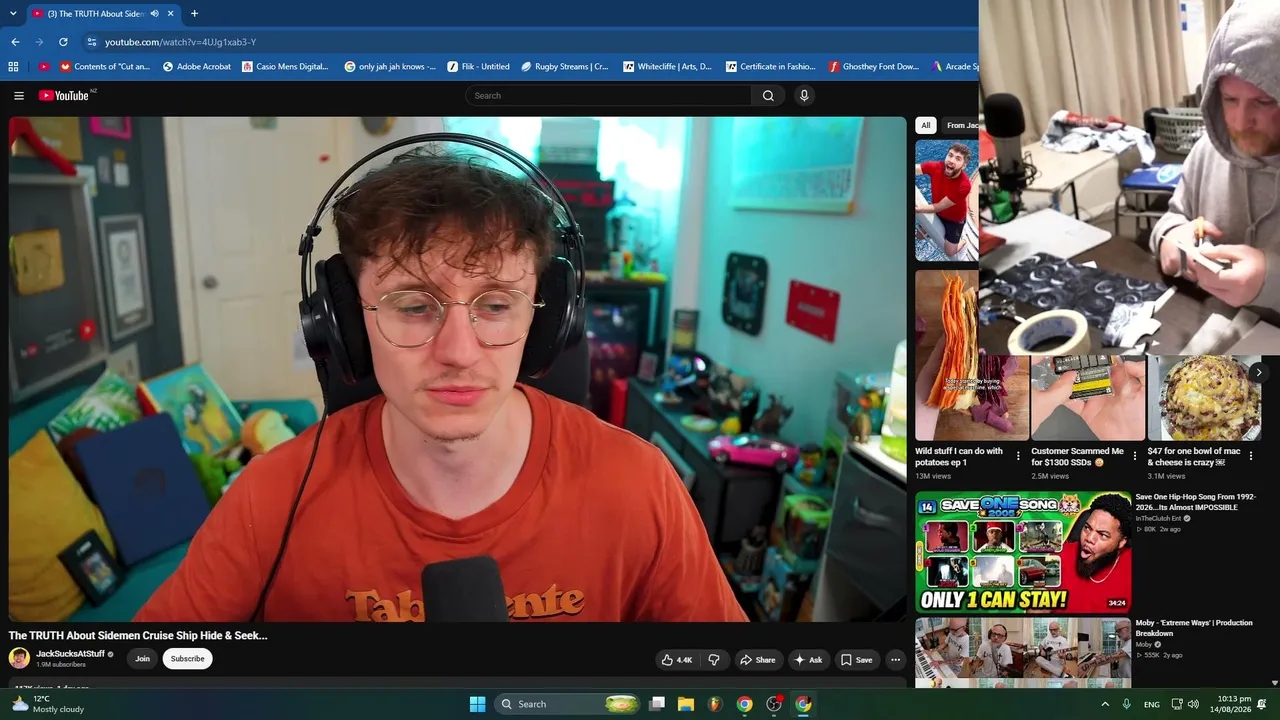Show next Shorts with the right chevron
Image resolution: width=1280 pixels, height=720 pixels.
[x=1258, y=372]
